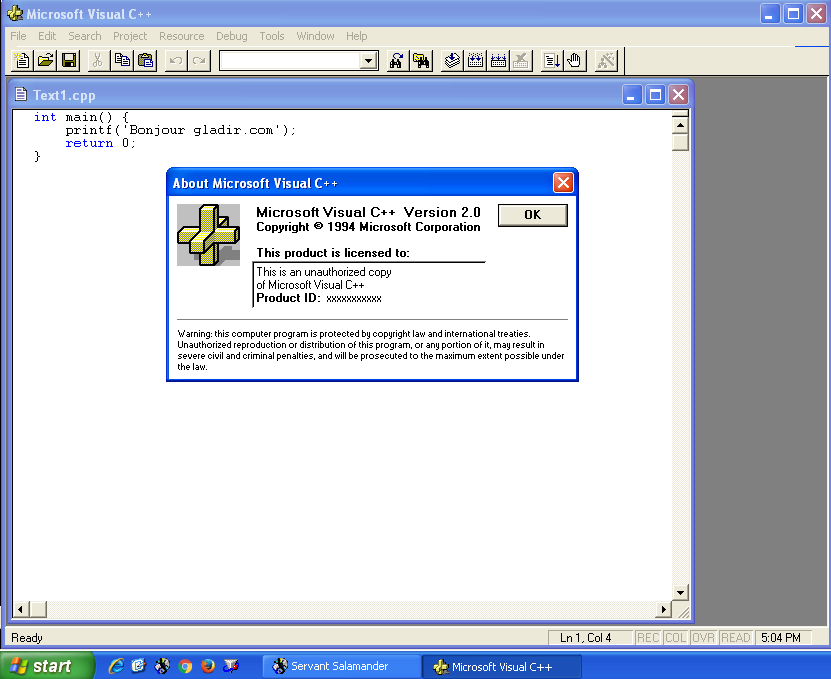Click the yellow plus logo in About dialog
831x679 pixels.
tap(208, 235)
